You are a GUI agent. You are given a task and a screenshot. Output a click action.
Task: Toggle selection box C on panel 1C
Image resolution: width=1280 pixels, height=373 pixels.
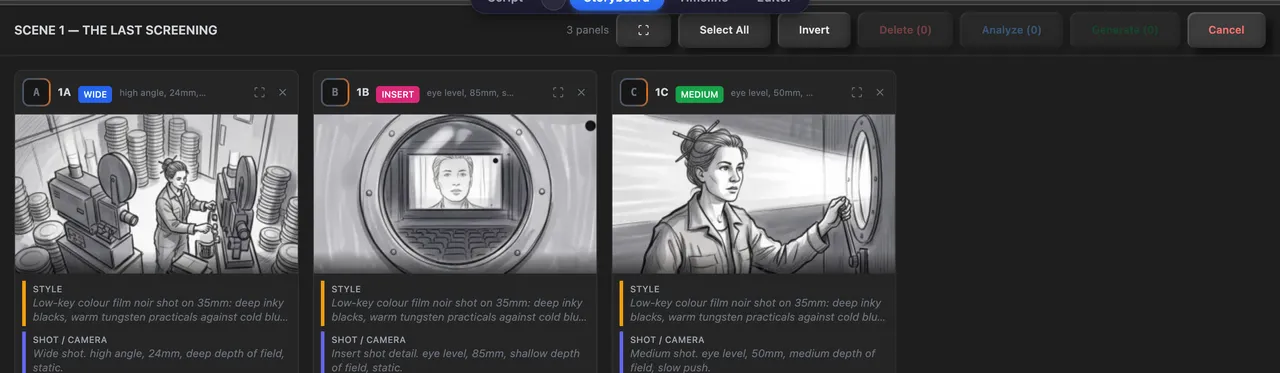tap(633, 93)
